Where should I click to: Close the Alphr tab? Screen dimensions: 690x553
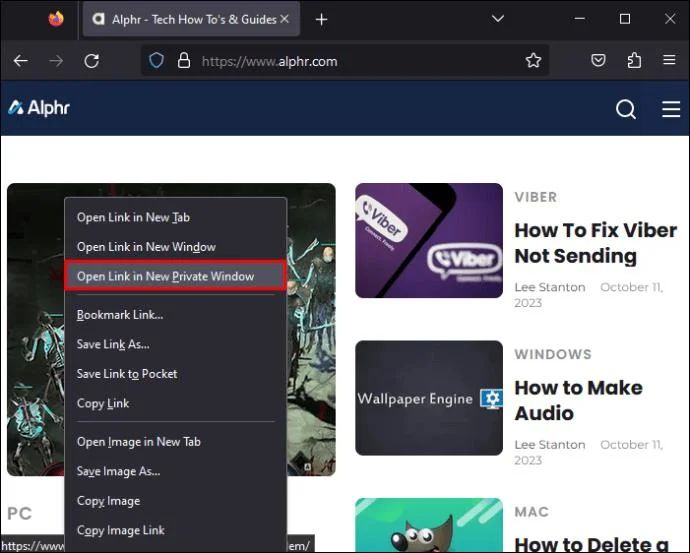285,19
